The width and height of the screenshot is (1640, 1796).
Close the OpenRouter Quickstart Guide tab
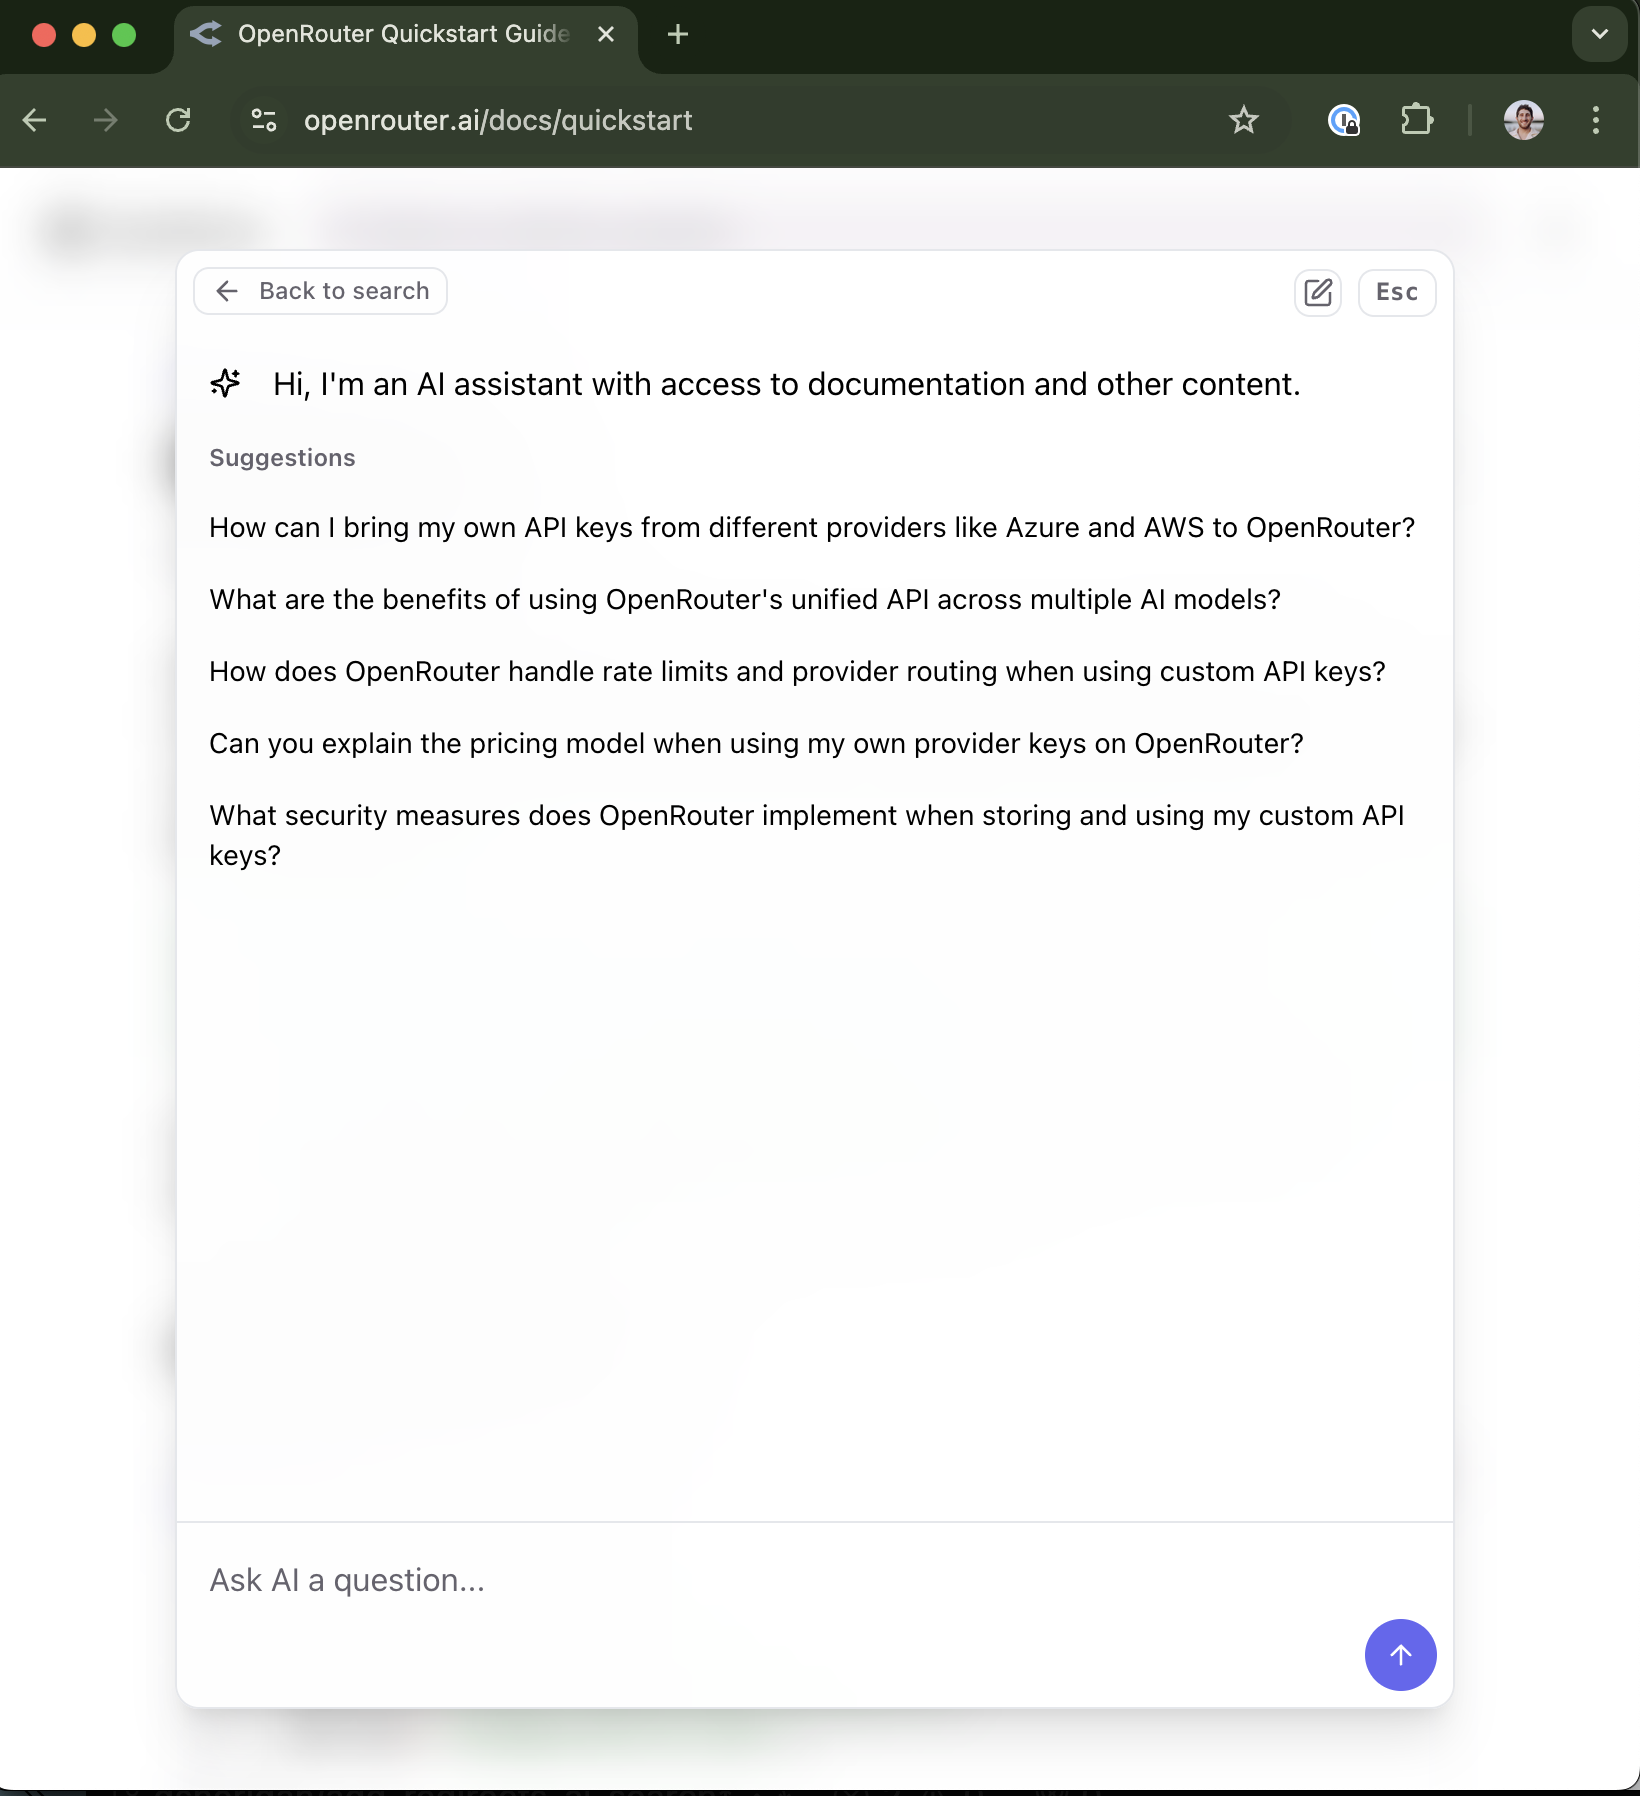pos(606,35)
